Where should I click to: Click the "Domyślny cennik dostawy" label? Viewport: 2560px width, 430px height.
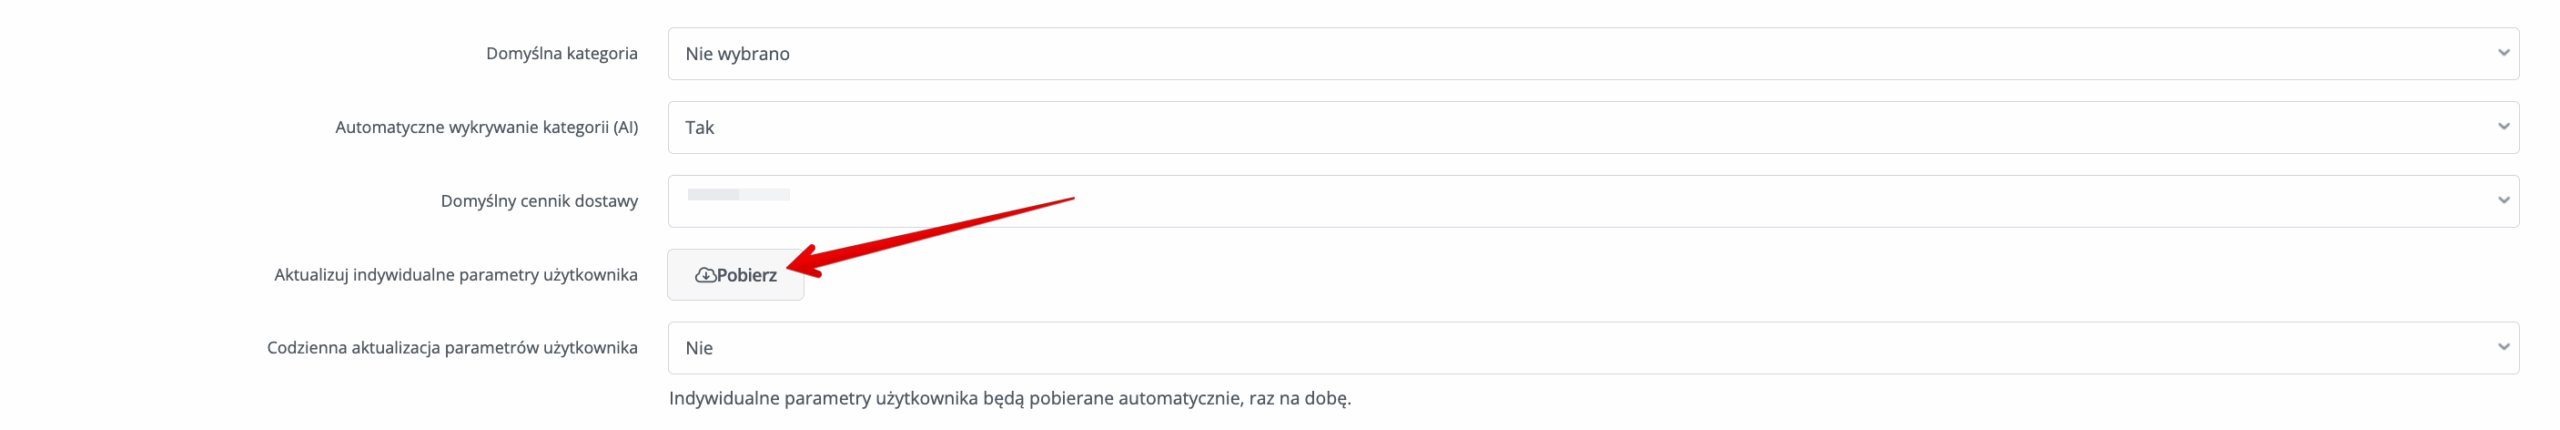(539, 201)
